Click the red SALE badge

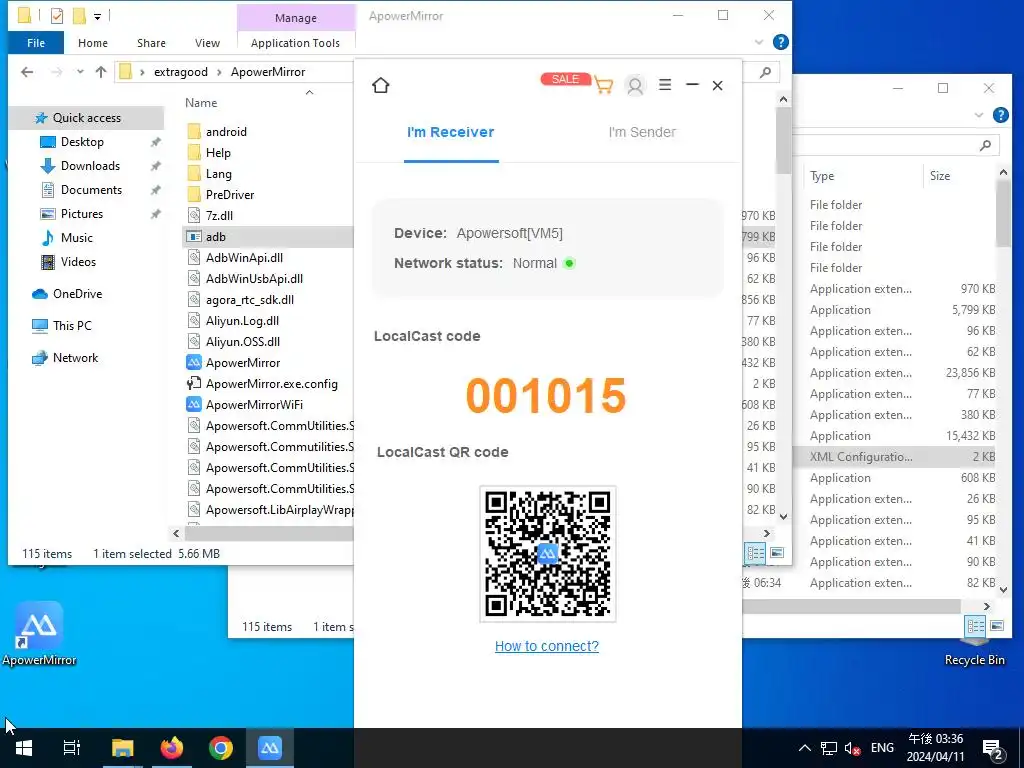click(x=566, y=79)
